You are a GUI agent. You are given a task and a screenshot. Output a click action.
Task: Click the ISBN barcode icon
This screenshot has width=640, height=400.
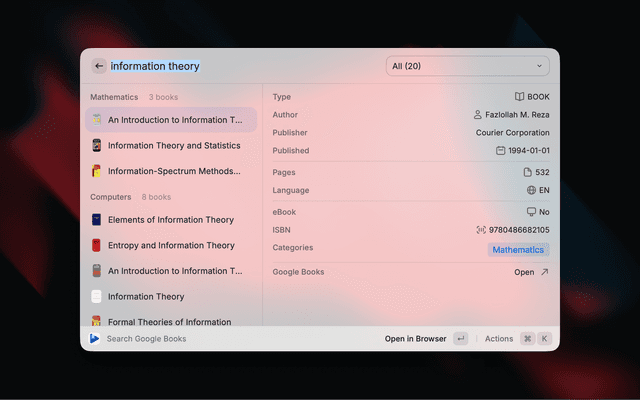(x=481, y=230)
